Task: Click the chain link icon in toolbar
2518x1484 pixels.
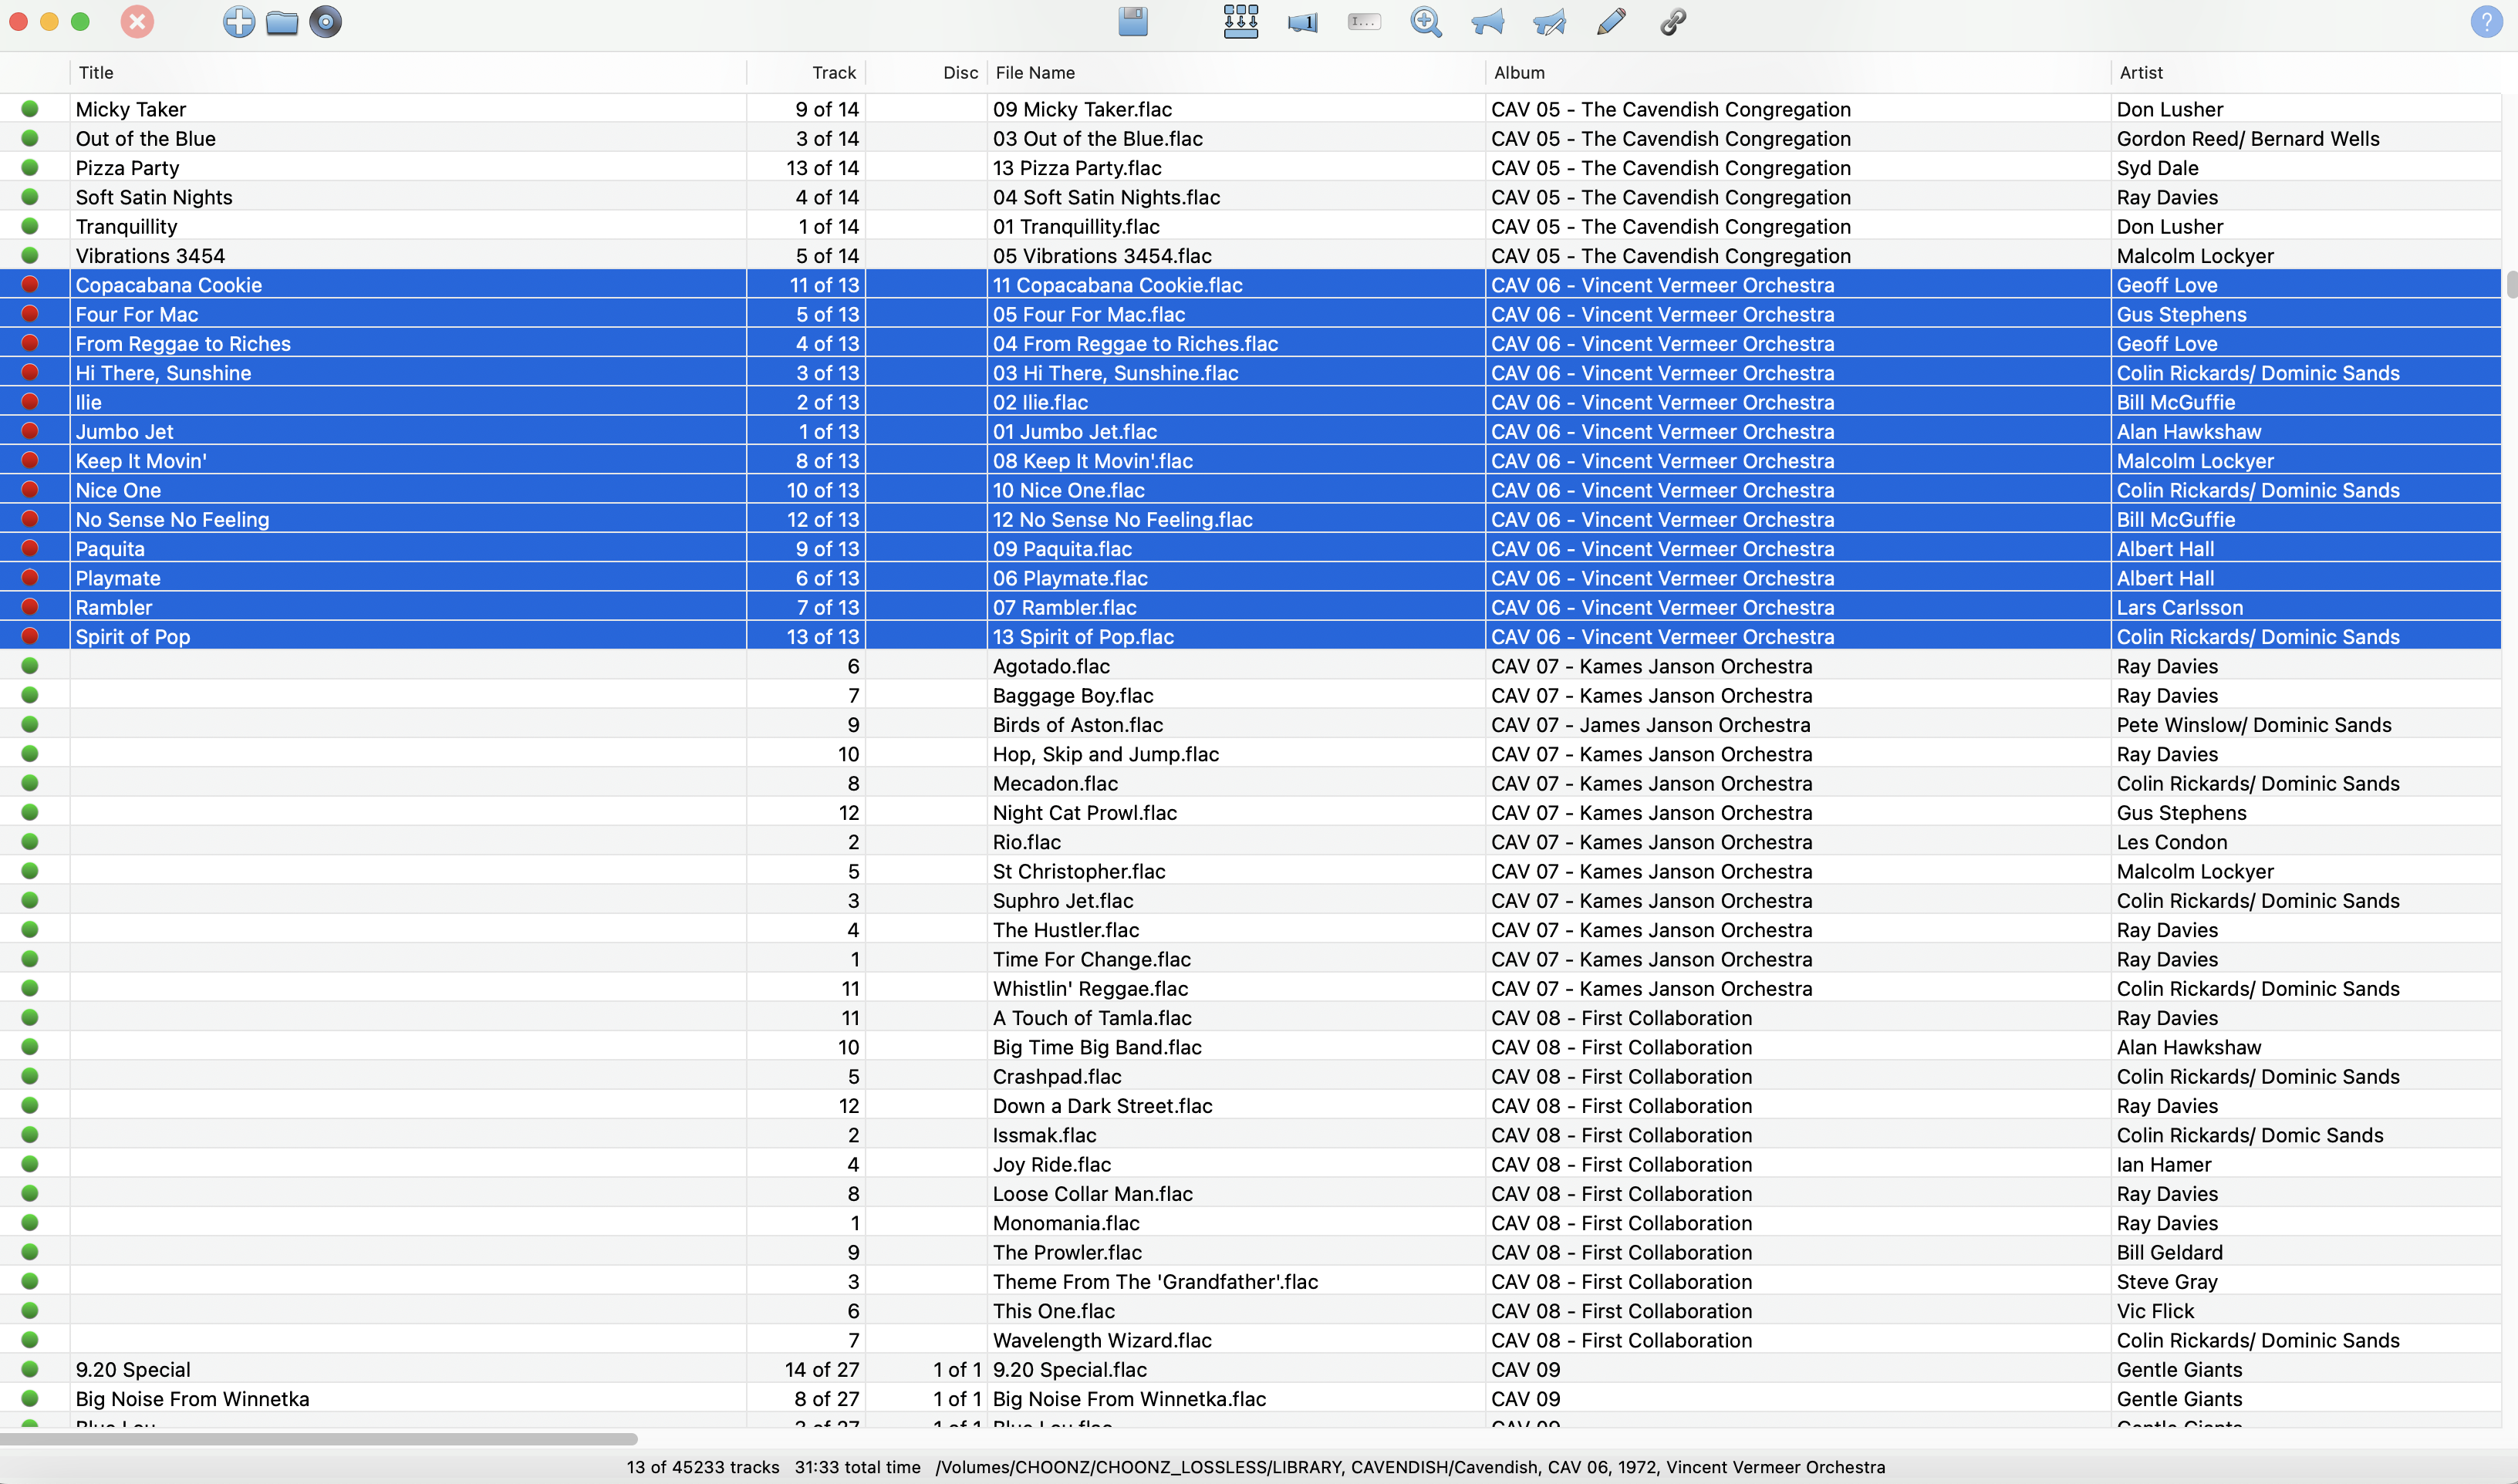Action: pyautogui.click(x=1673, y=22)
